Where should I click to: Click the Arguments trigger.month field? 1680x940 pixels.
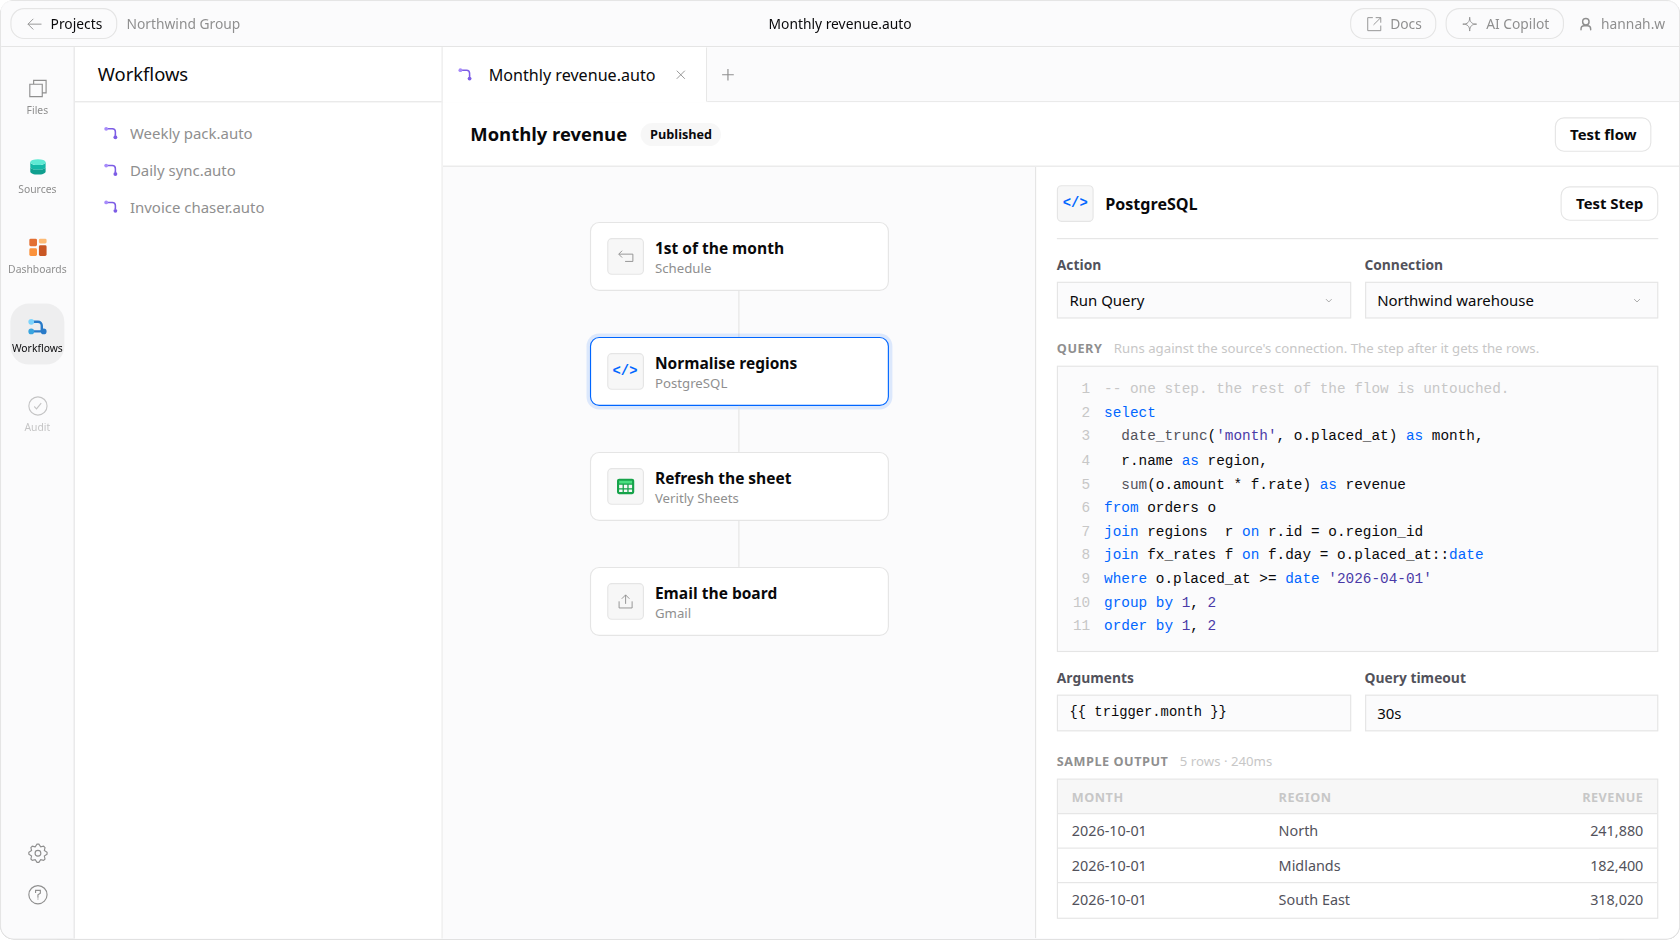(x=1203, y=713)
